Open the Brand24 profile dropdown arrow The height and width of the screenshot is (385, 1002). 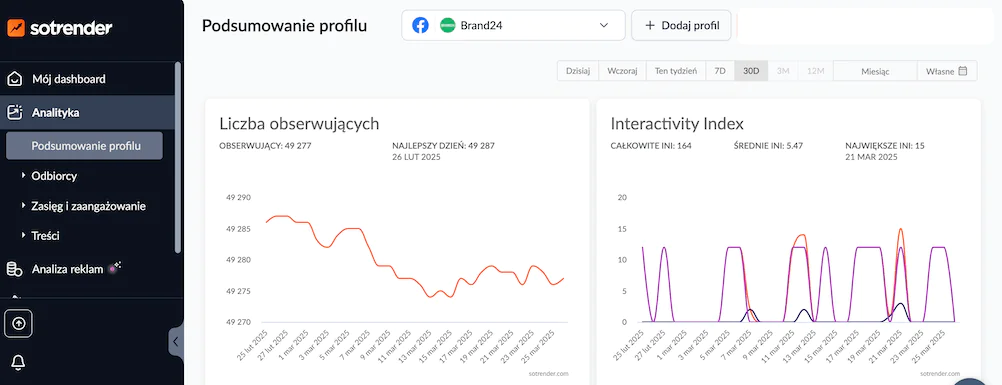604,26
